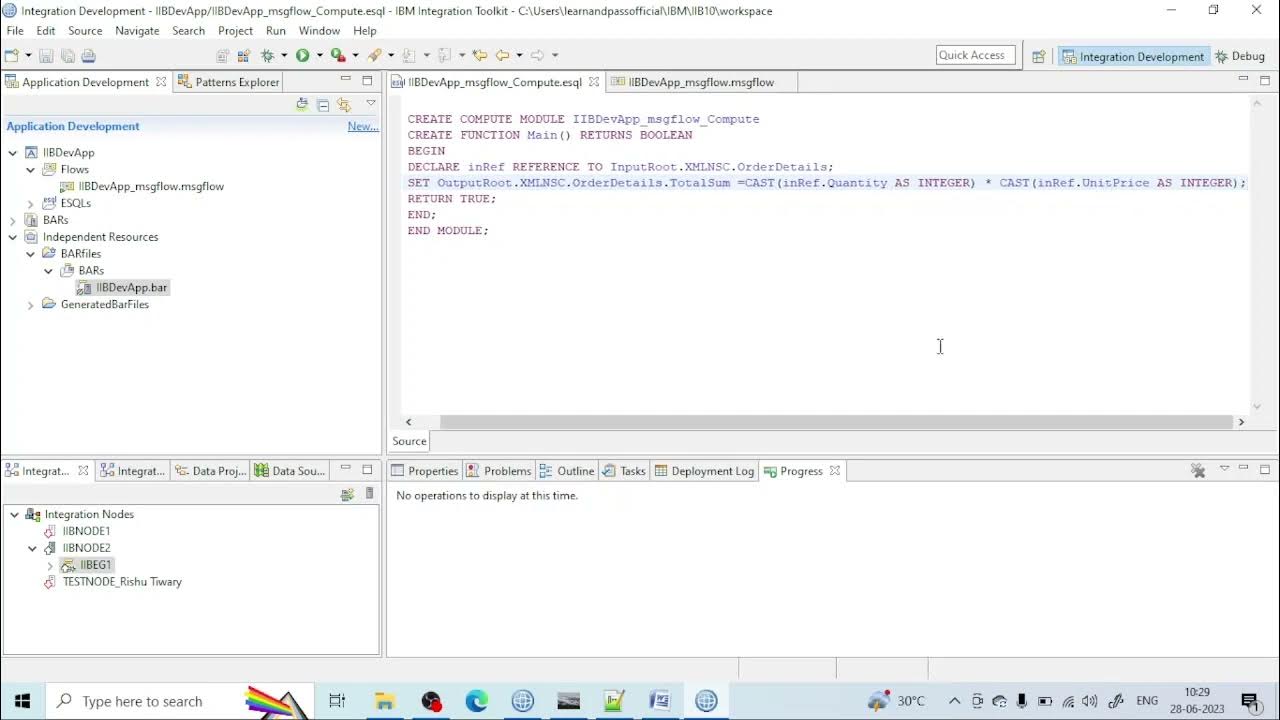Expand the top-level BARs node
Screen dimensions: 1280x720
(x=13, y=220)
